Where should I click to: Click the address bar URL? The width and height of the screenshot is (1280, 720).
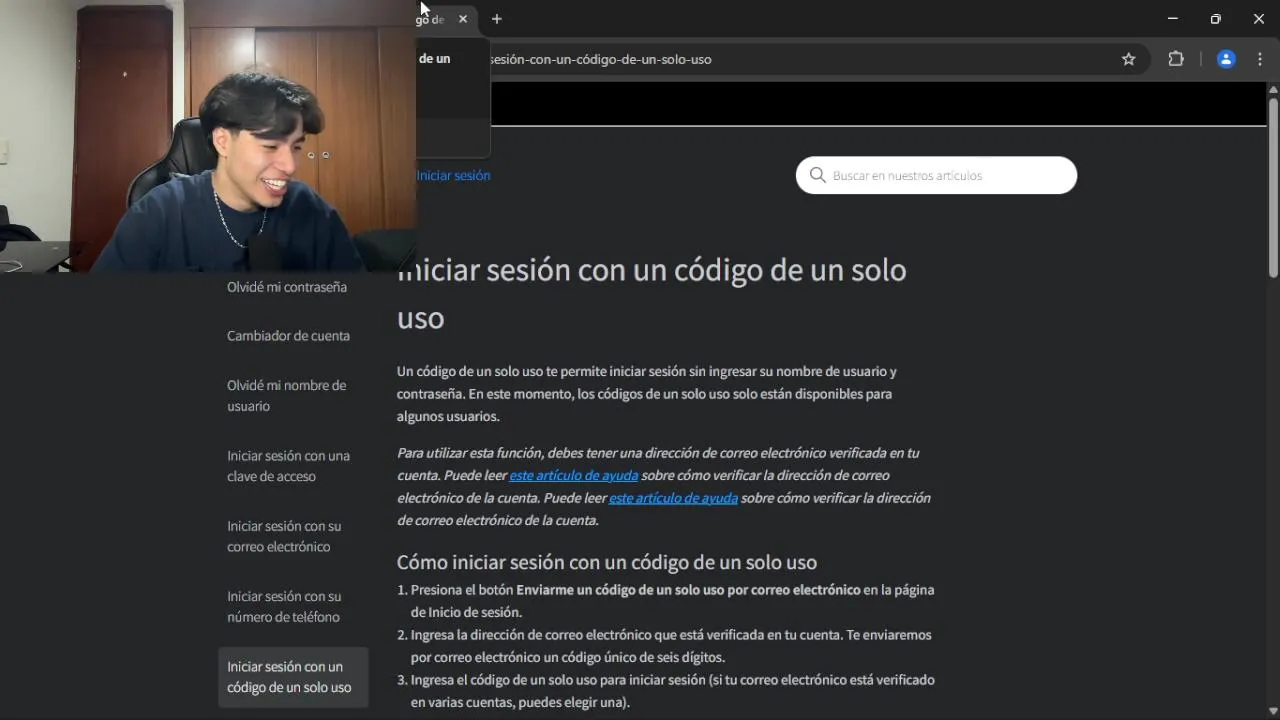[x=602, y=59]
